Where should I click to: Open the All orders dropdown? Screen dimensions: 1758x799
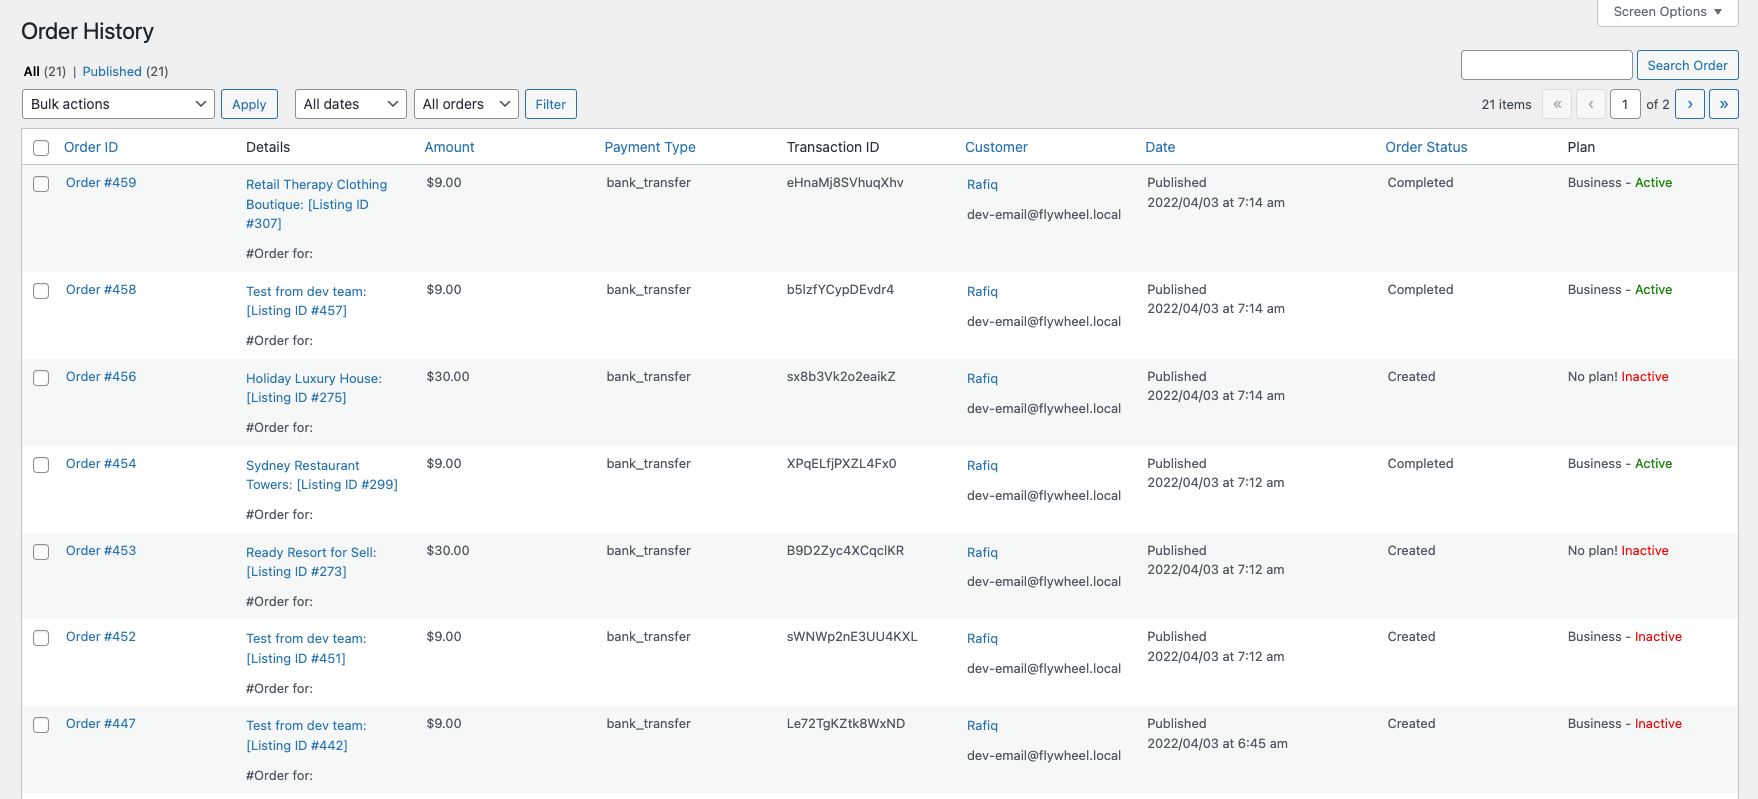pyautogui.click(x=466, y=104)
